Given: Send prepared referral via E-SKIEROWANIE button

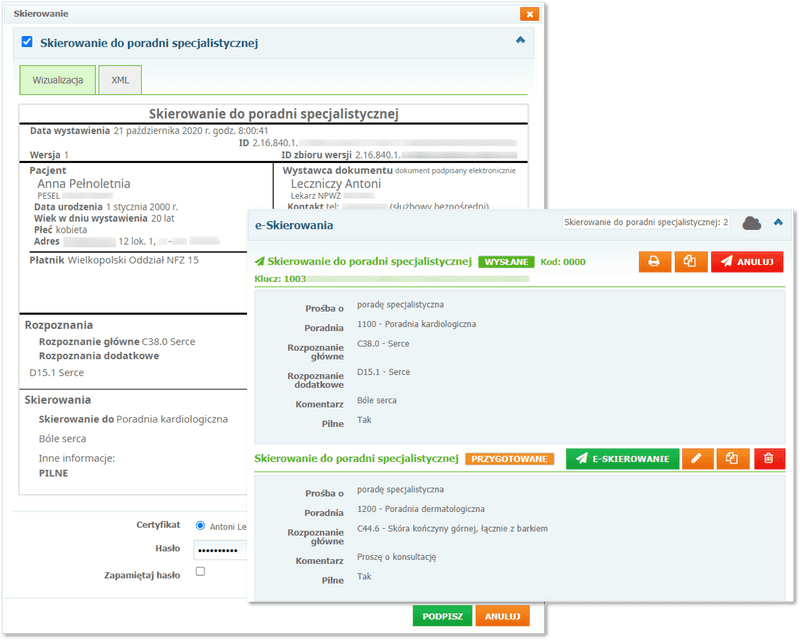Looking at the screenshot, I should tap(622, 459).
